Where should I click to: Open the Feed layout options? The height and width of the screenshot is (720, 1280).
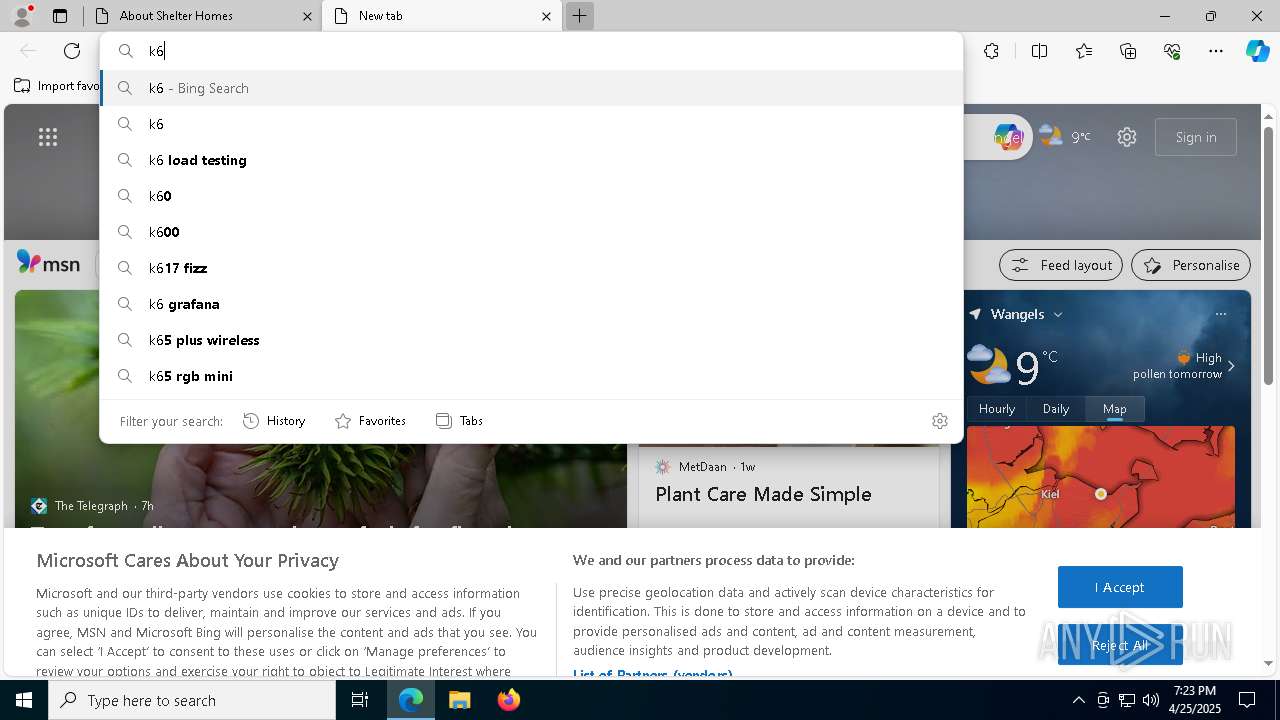[1061, 265]
